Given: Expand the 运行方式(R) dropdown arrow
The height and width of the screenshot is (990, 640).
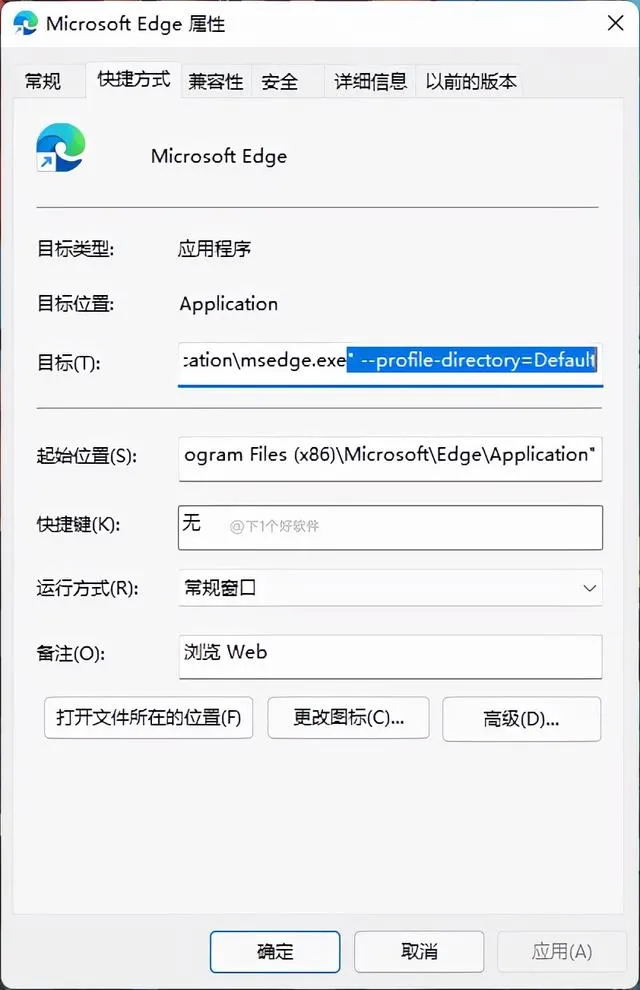Looking at the screenshot, I should 590,588.
